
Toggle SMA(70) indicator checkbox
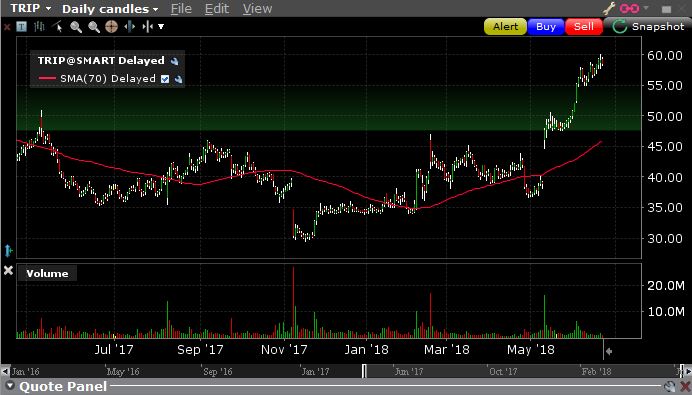(x=165, y=79)
